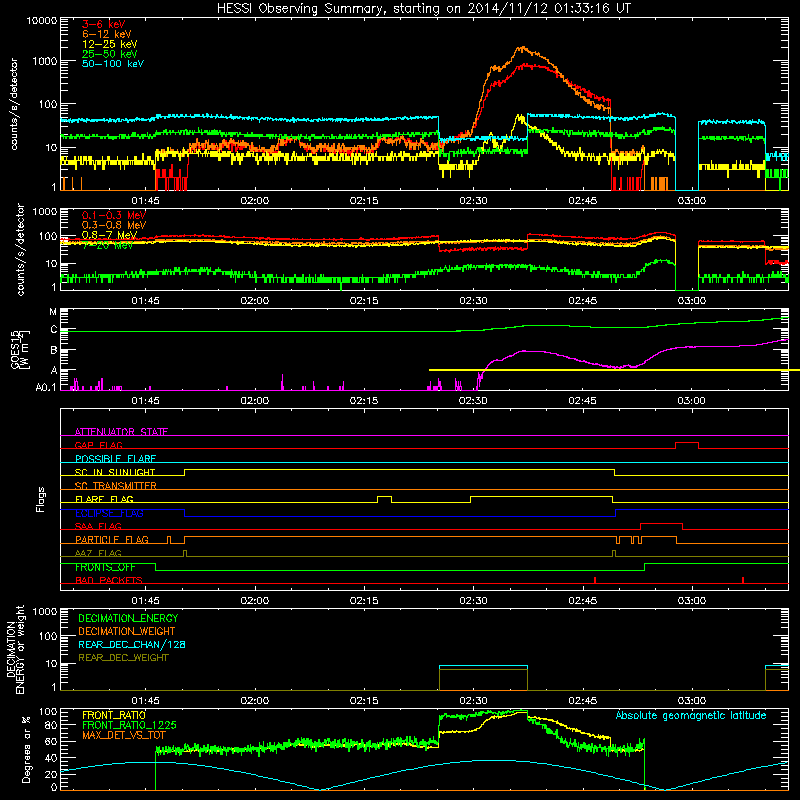This screenshot has width=800, height=800.
Task: Click the REAR_DEC_CHAN/128 legend label
Action: pos(132,645)
